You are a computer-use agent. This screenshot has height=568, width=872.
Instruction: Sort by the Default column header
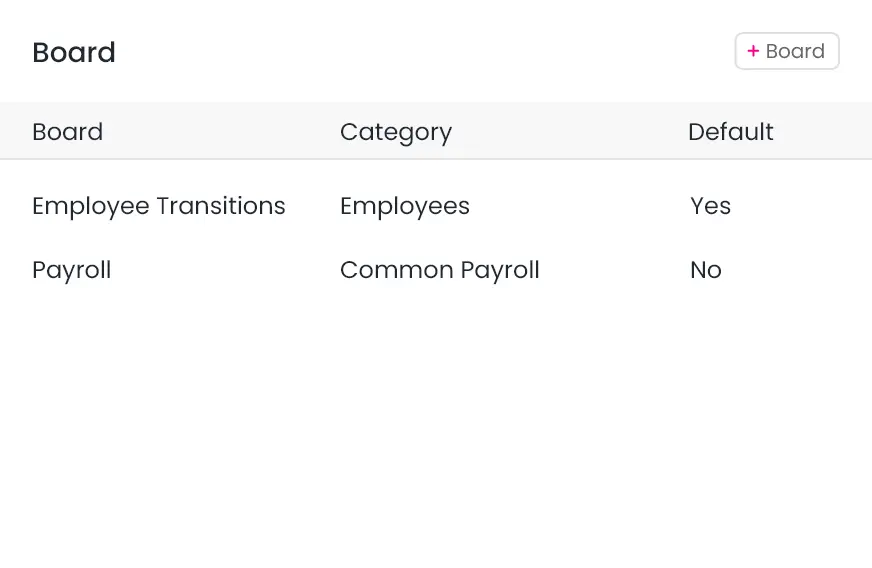click(x=730, y=132)
